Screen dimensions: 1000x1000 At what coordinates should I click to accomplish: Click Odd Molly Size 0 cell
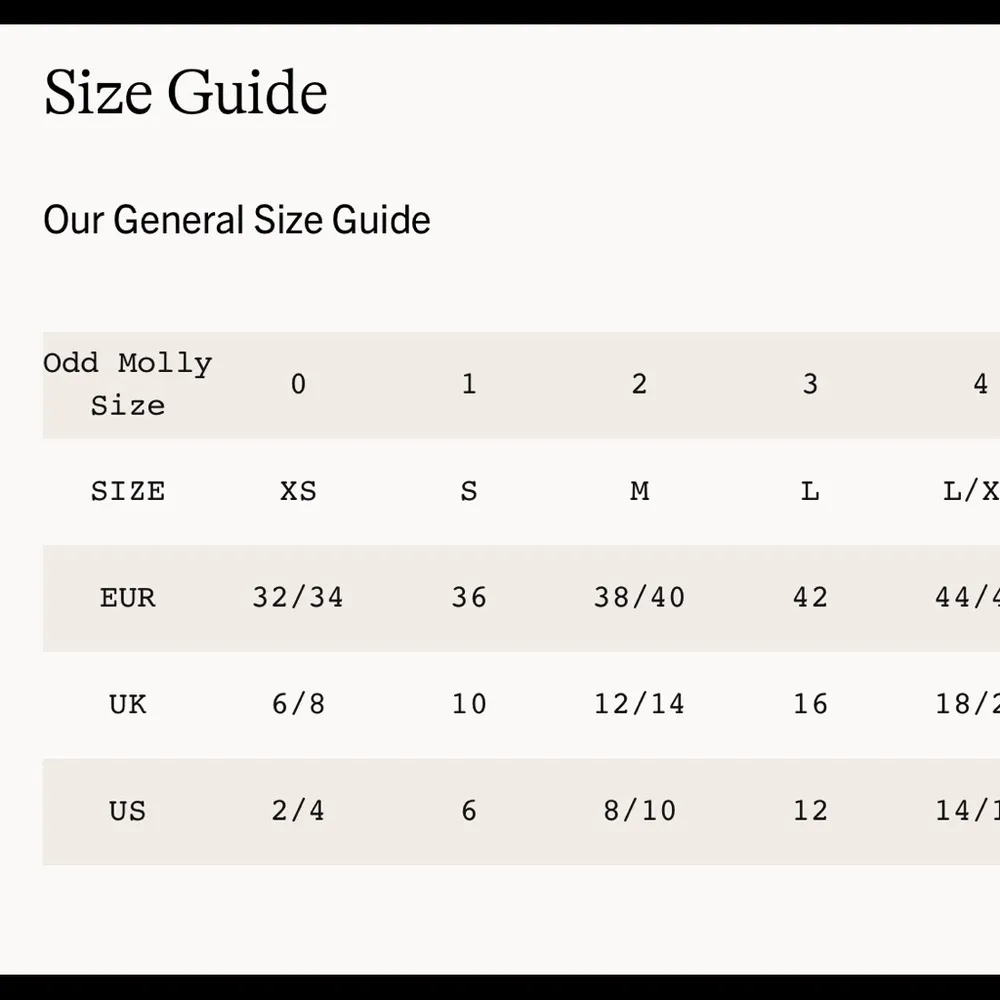[x=298, y=384]
